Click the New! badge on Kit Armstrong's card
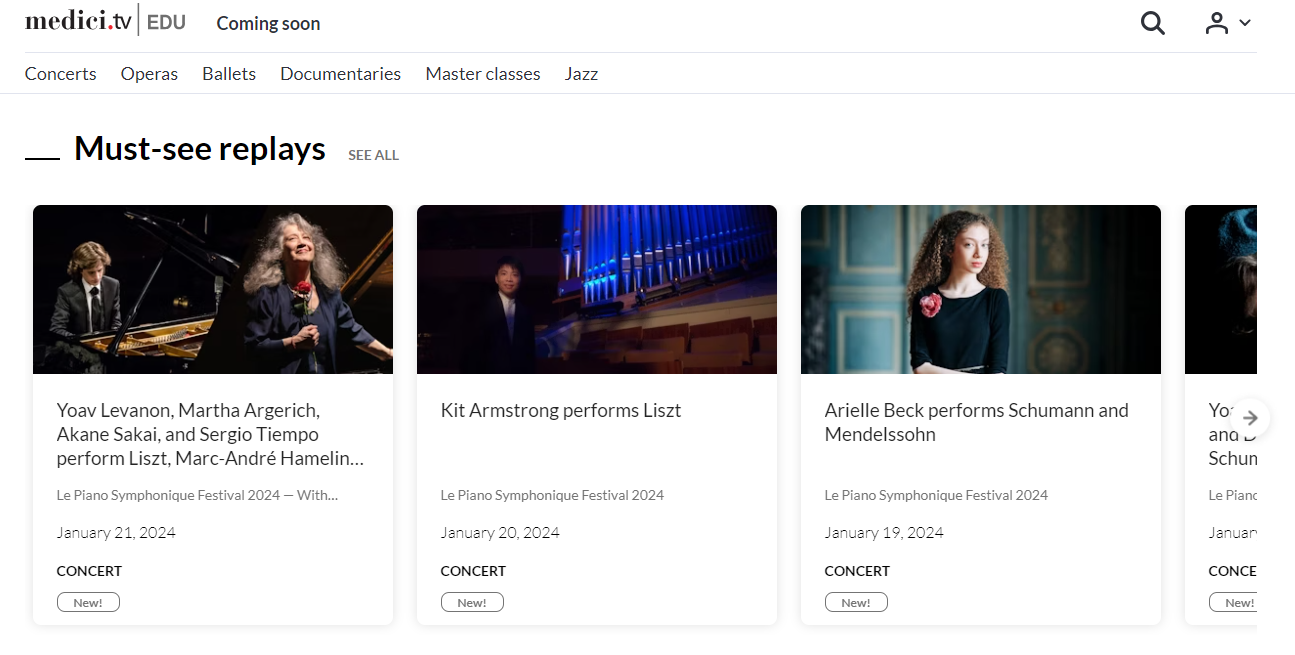The image size is (1295, 655). coord(472,601)
